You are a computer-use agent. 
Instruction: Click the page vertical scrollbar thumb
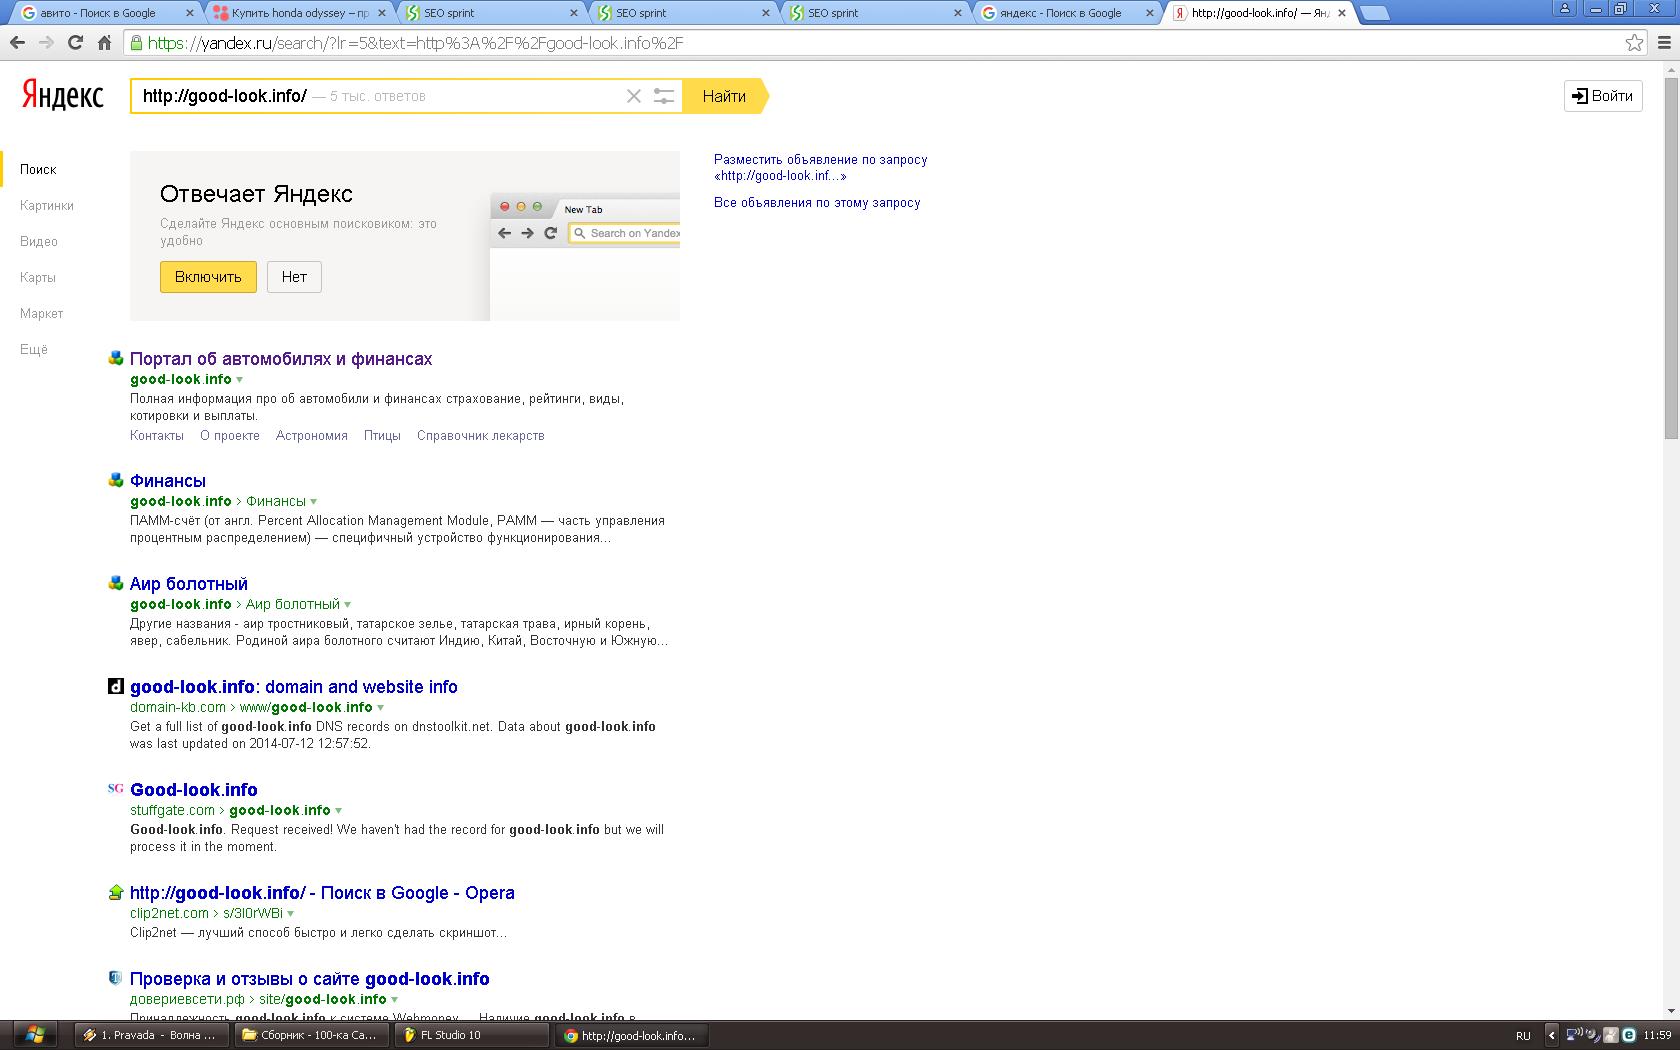1671,257
